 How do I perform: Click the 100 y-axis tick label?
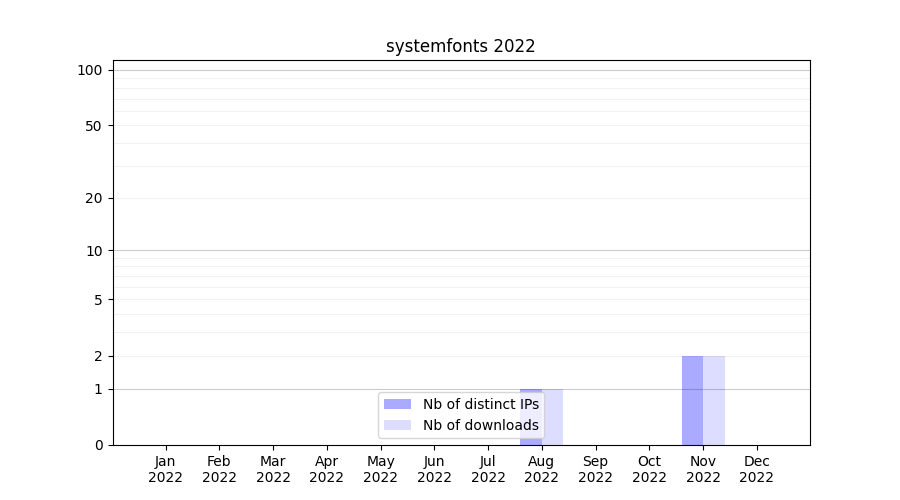(x=90, y=70)
